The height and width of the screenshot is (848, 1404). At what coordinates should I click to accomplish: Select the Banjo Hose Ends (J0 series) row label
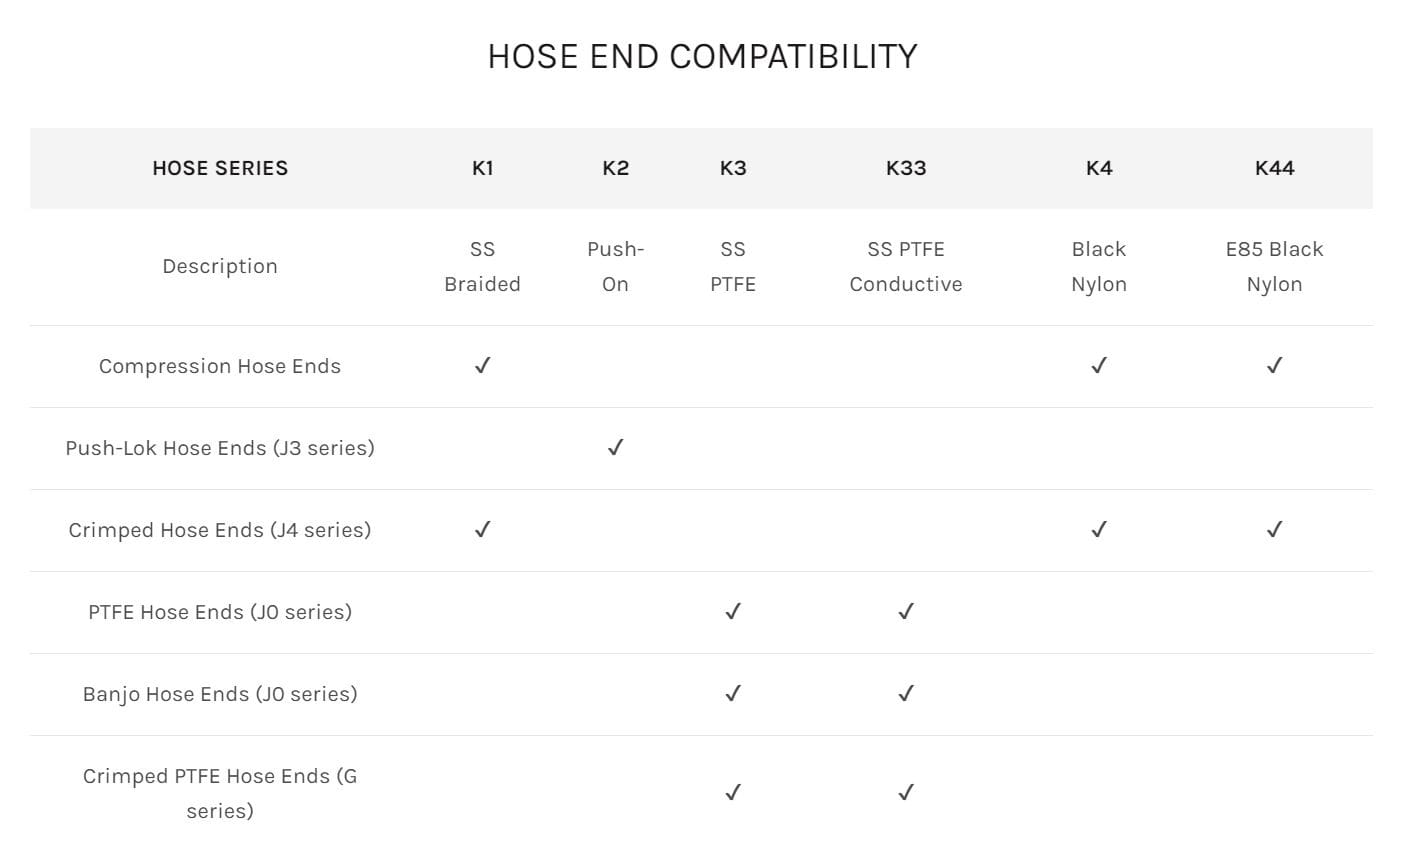point(220,694)
